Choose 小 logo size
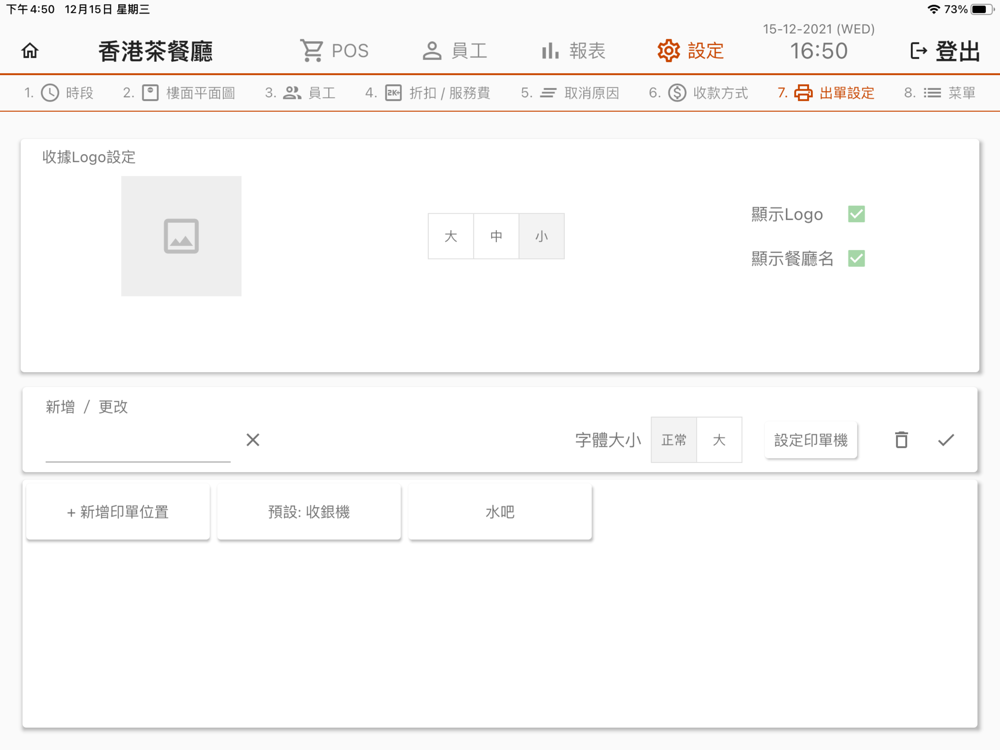The width and height of the screenshot is (1000, 750). point(541,236)
